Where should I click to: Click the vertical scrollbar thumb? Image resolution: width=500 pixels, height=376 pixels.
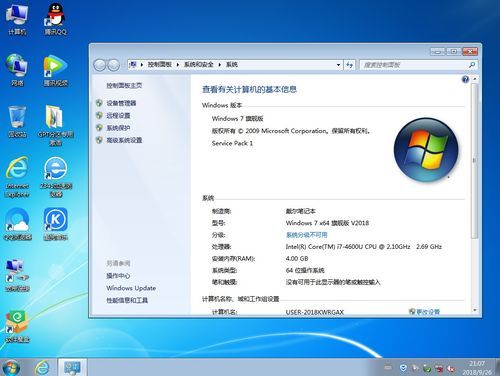tap(475, 161)
